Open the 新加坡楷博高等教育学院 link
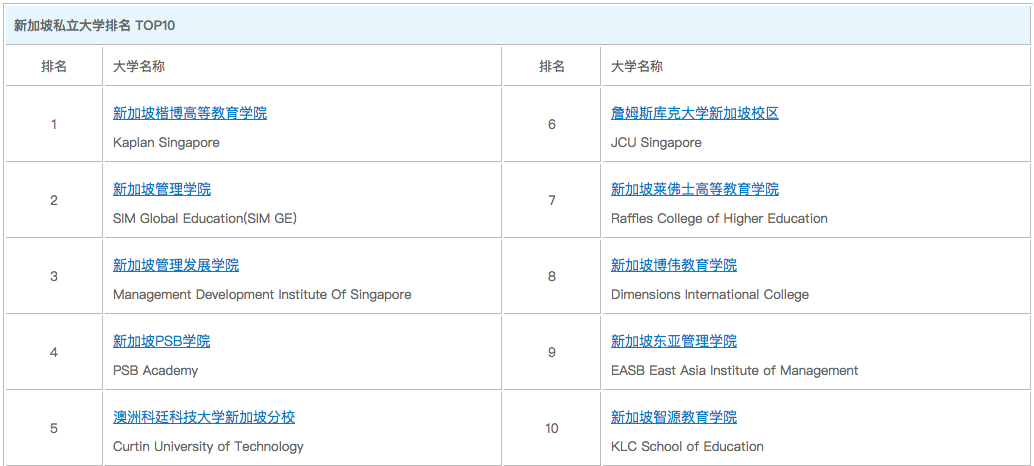Viewport: 1034px width, 466px height. (x=190, y=113)
